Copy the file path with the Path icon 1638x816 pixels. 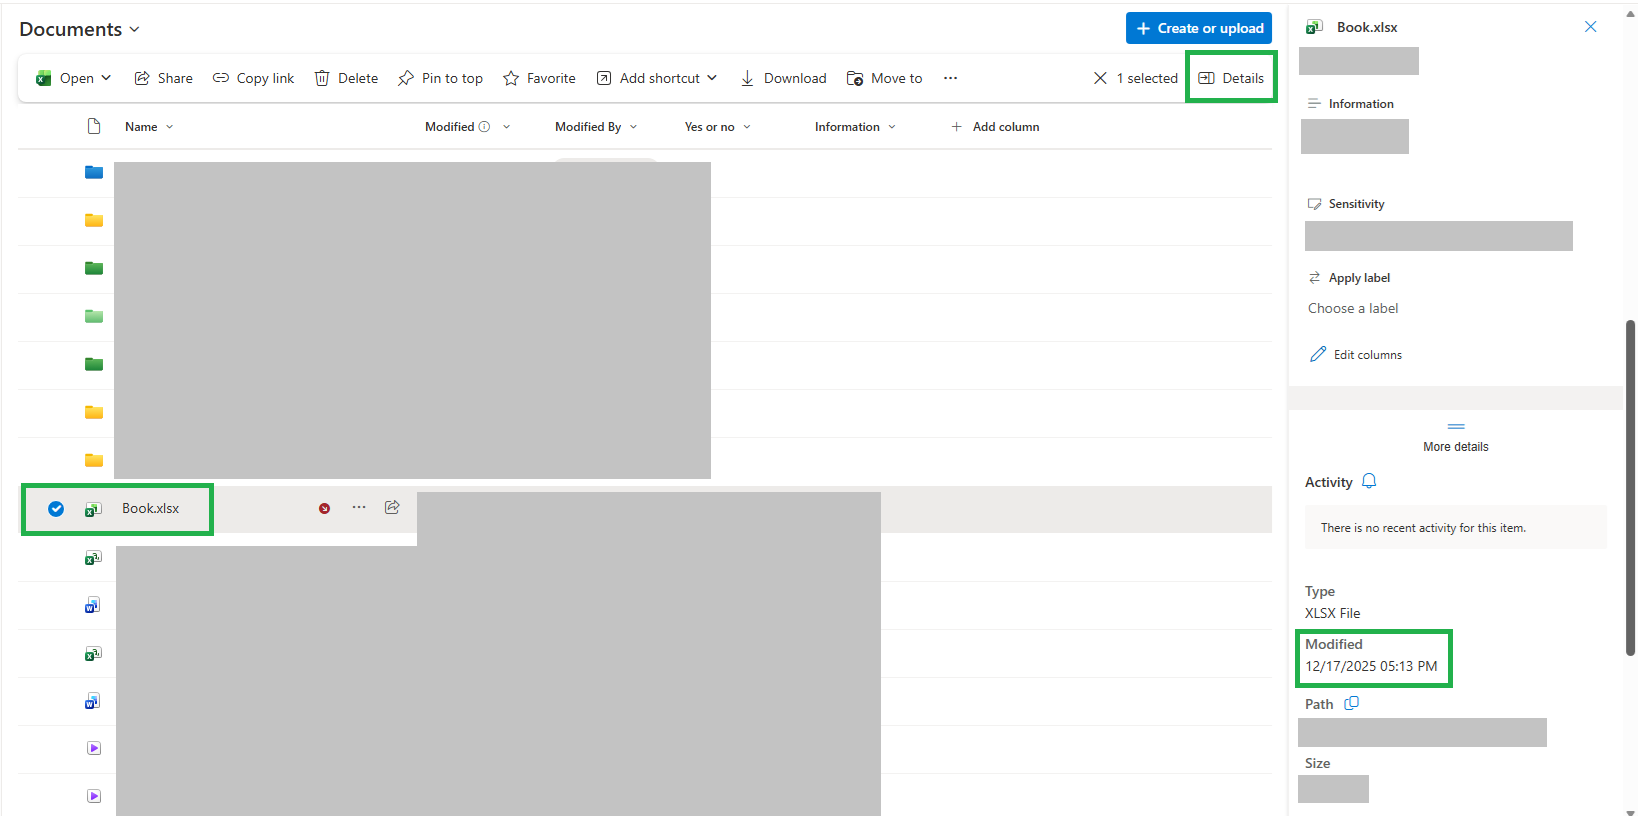coord(1351,703)
